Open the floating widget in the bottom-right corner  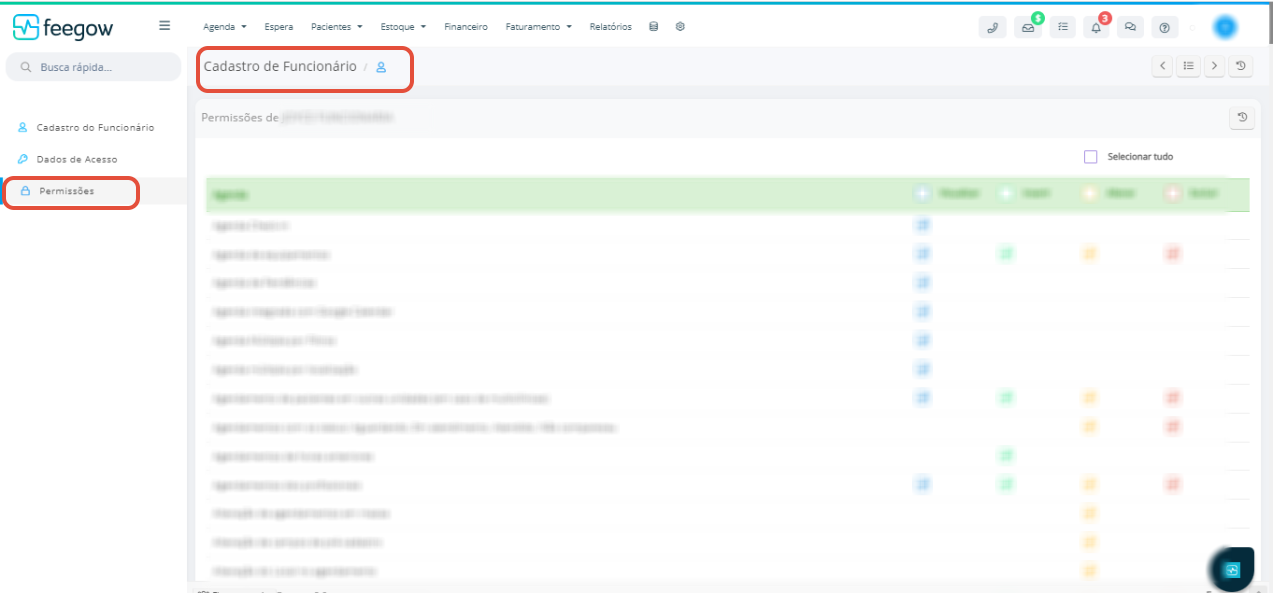tap(1232, 570)
